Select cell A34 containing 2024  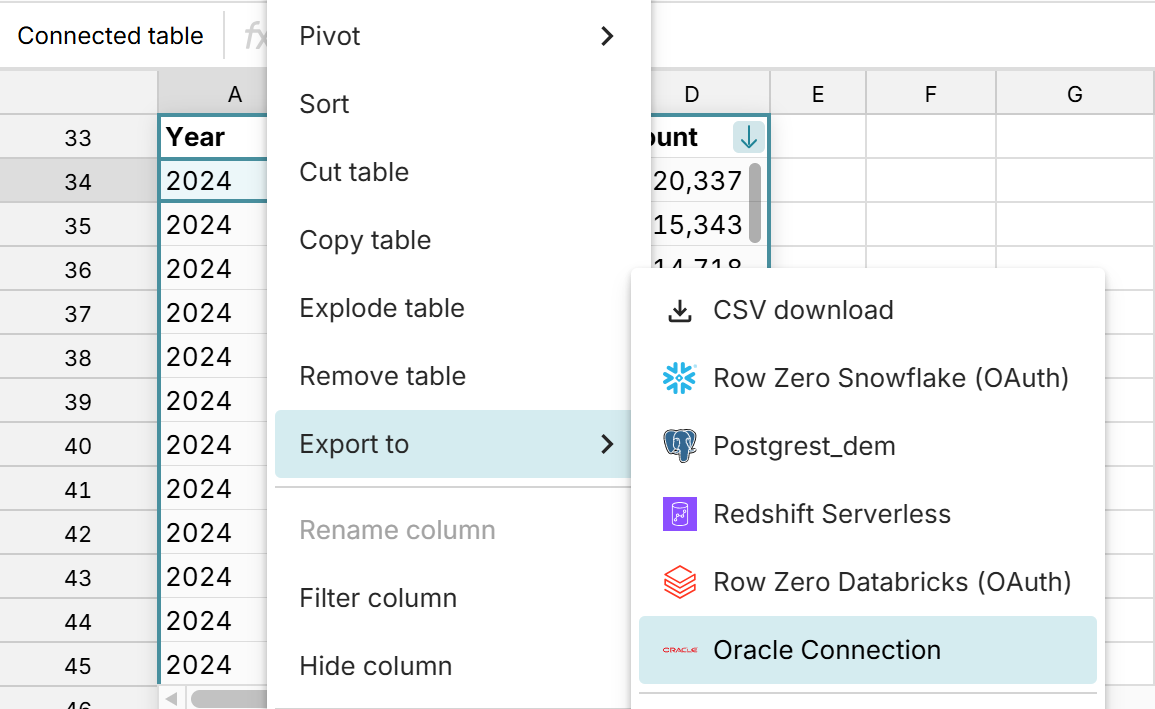pos(213,180)
